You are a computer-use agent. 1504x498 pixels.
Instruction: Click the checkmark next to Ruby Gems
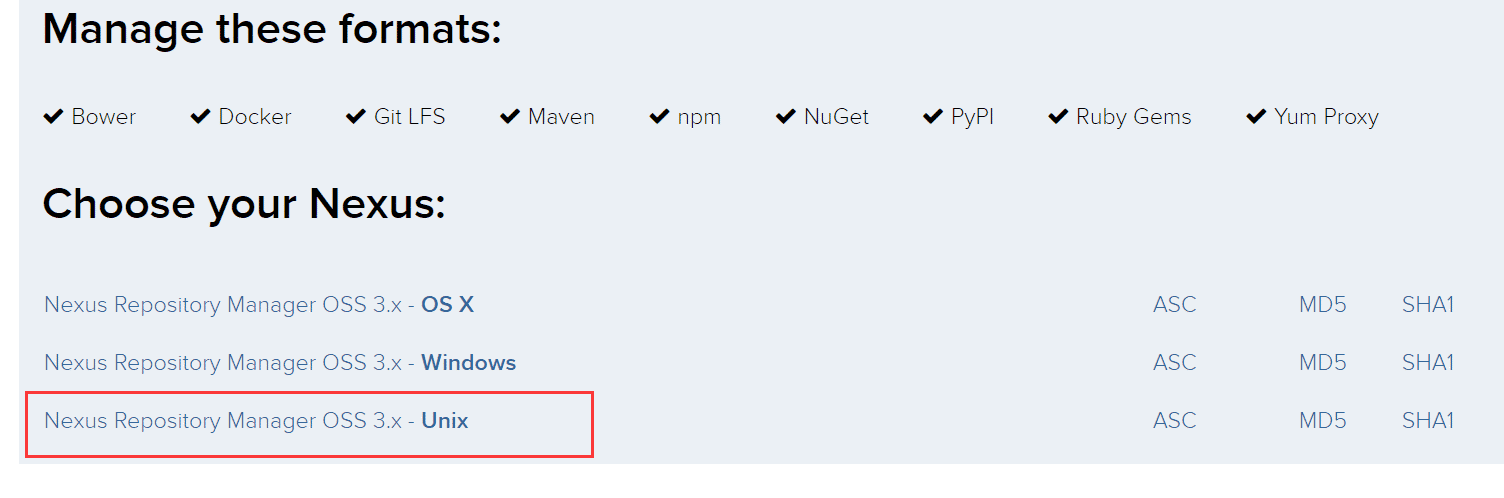tap(1058, 117)
